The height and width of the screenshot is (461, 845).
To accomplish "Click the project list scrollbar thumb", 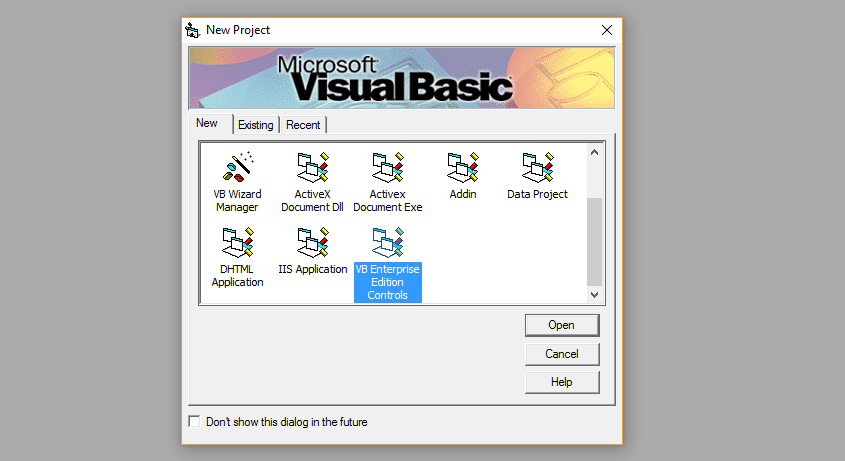I will pos(594,242).
